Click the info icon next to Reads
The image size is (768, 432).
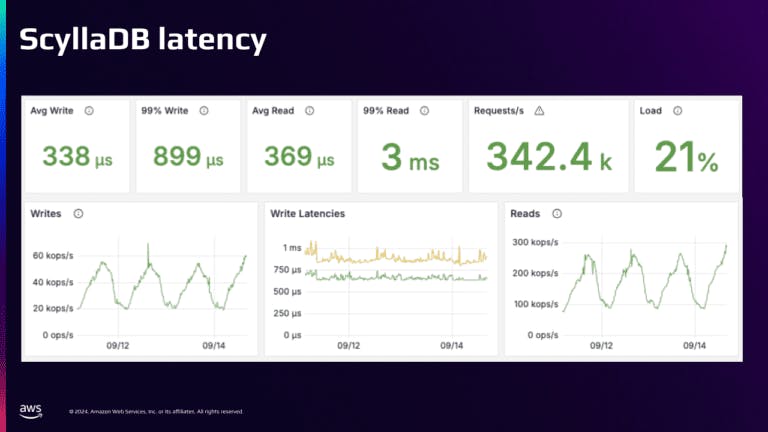[557, 213]
